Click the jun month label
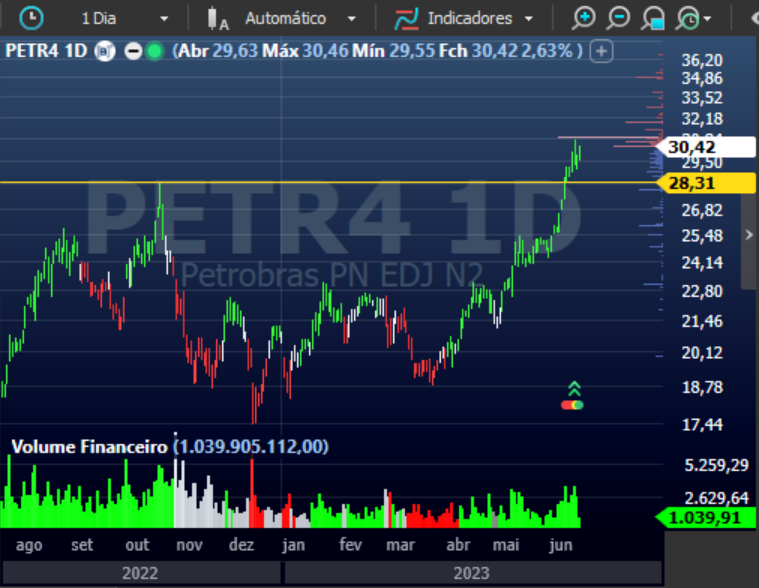 point(561,545)
